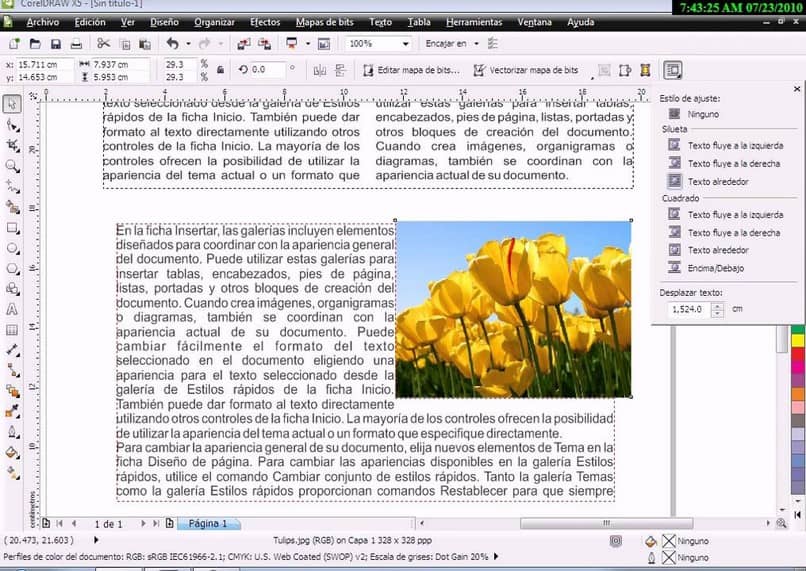Select the Text tool
This screenshot has width=806, height=571.
click(x=12, y=309)
